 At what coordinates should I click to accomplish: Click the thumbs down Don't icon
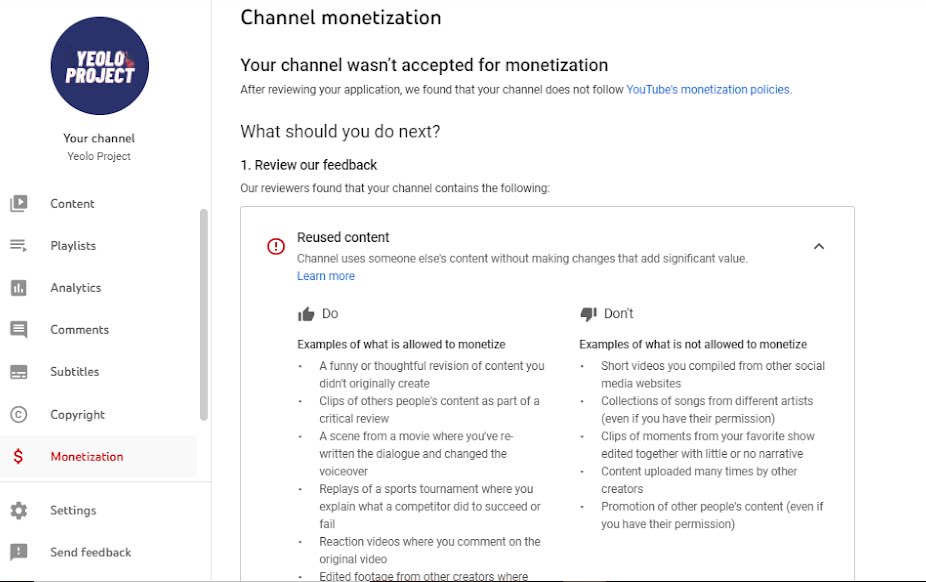tap(588, 314)
